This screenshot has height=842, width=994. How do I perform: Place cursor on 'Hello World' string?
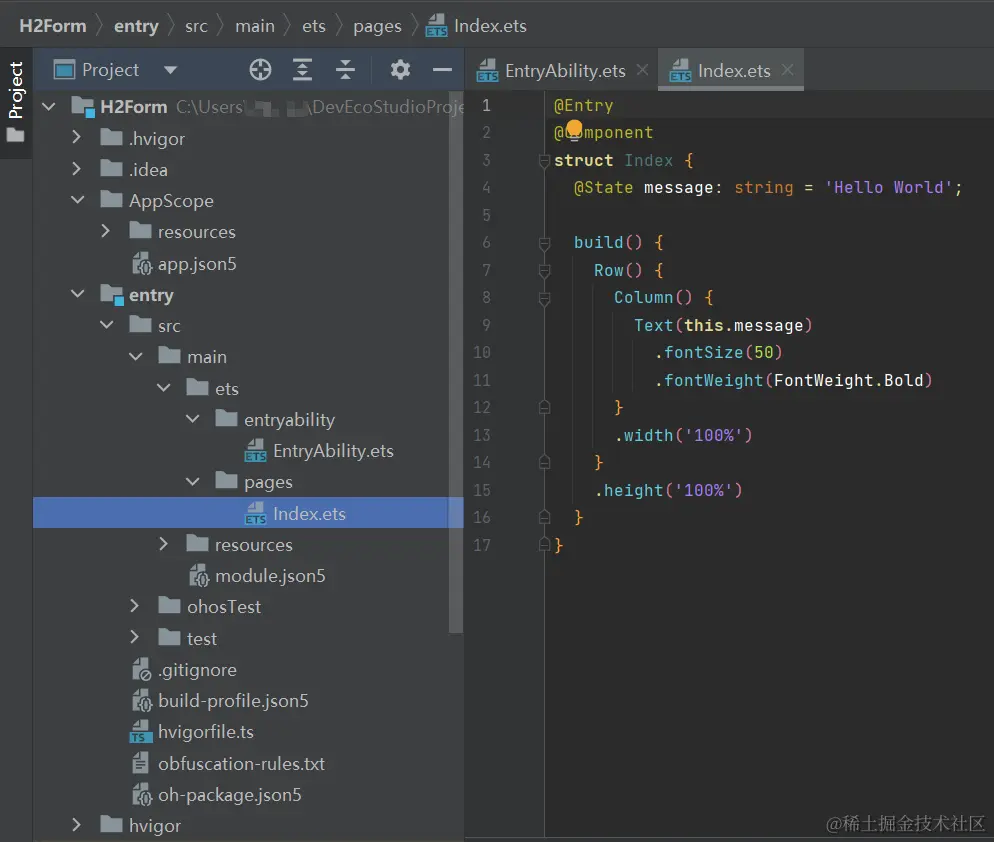(888, 188)
